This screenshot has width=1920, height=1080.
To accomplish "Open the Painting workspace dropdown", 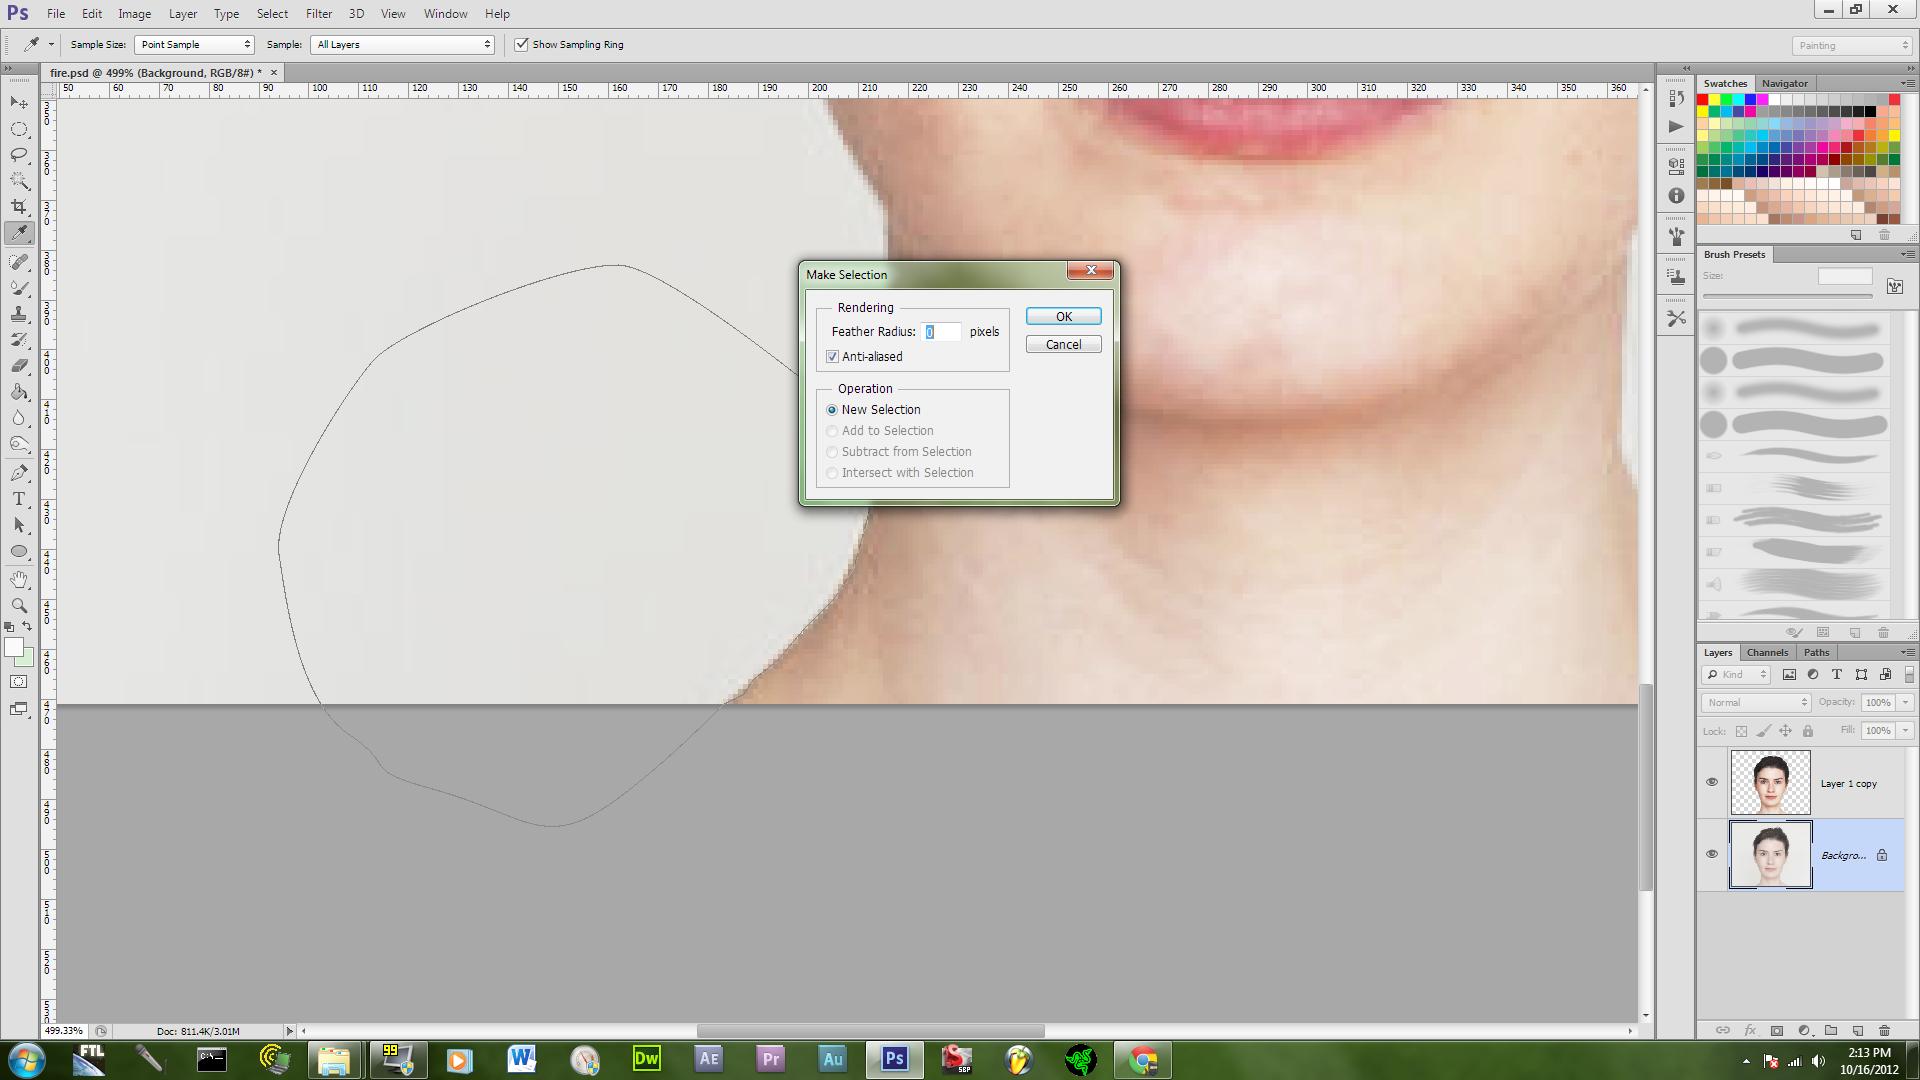I will (x=1852, y=45).
